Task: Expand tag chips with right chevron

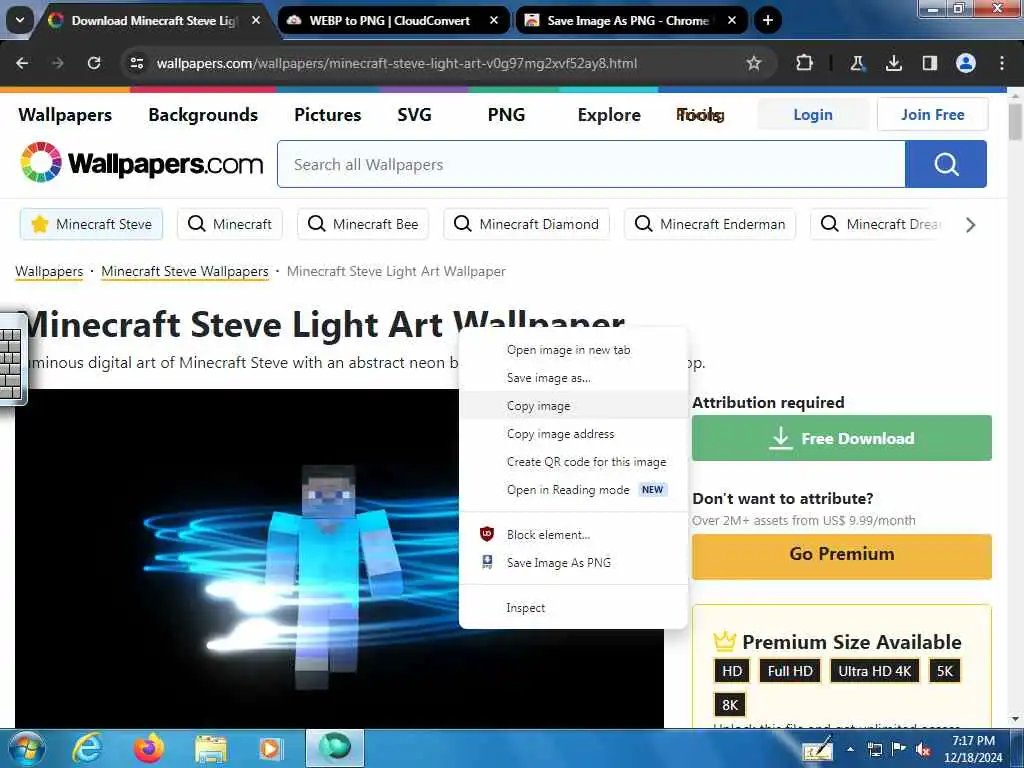Action: click(970, 225)
